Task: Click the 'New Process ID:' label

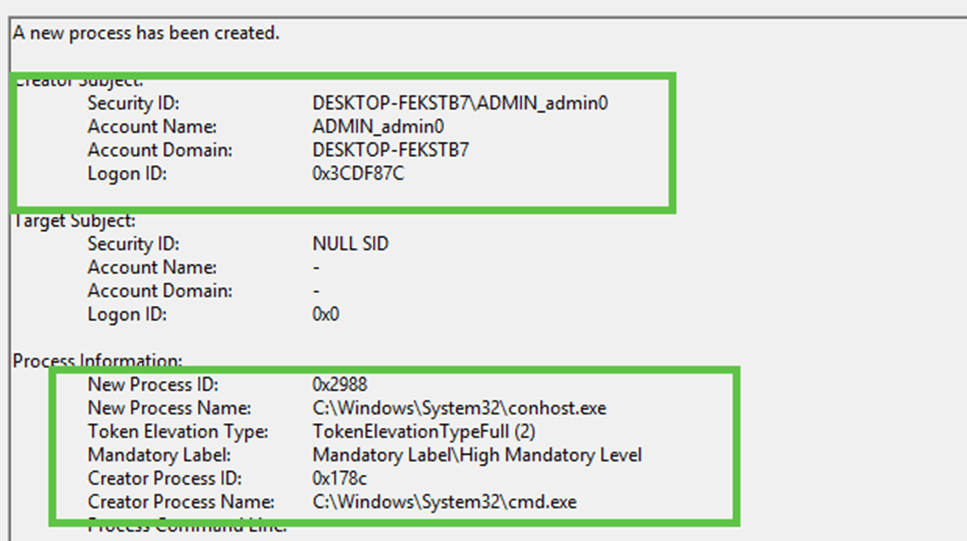Action: click(x=153, y=384)
